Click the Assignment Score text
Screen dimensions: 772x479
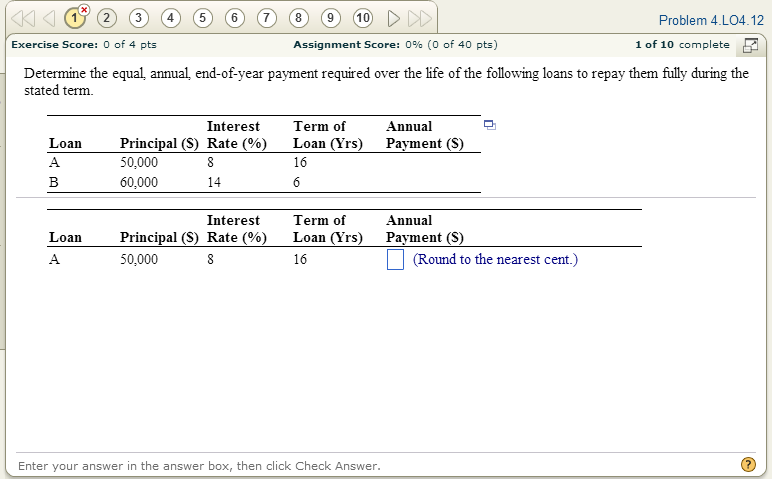[395, 45]
